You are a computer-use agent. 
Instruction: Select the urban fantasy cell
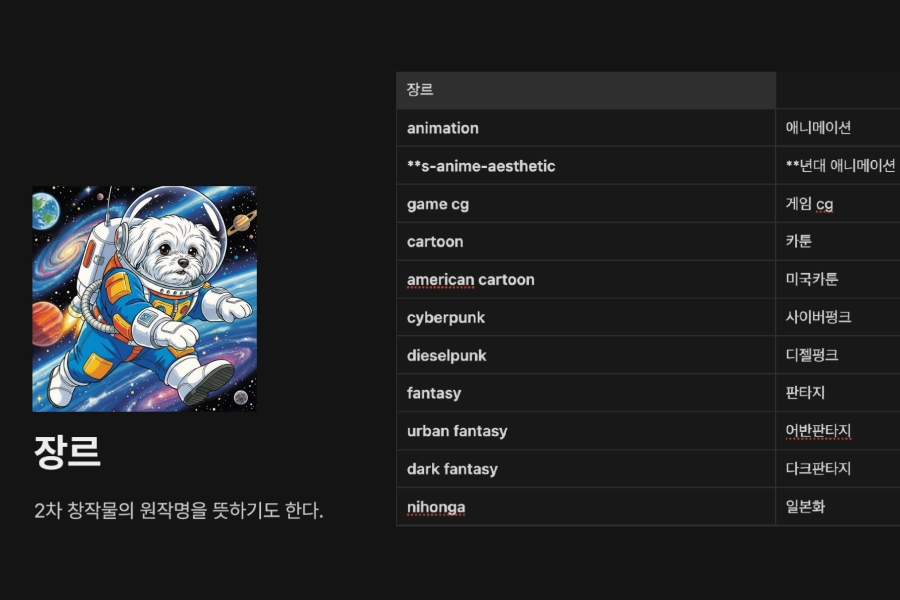pos(586,431)
